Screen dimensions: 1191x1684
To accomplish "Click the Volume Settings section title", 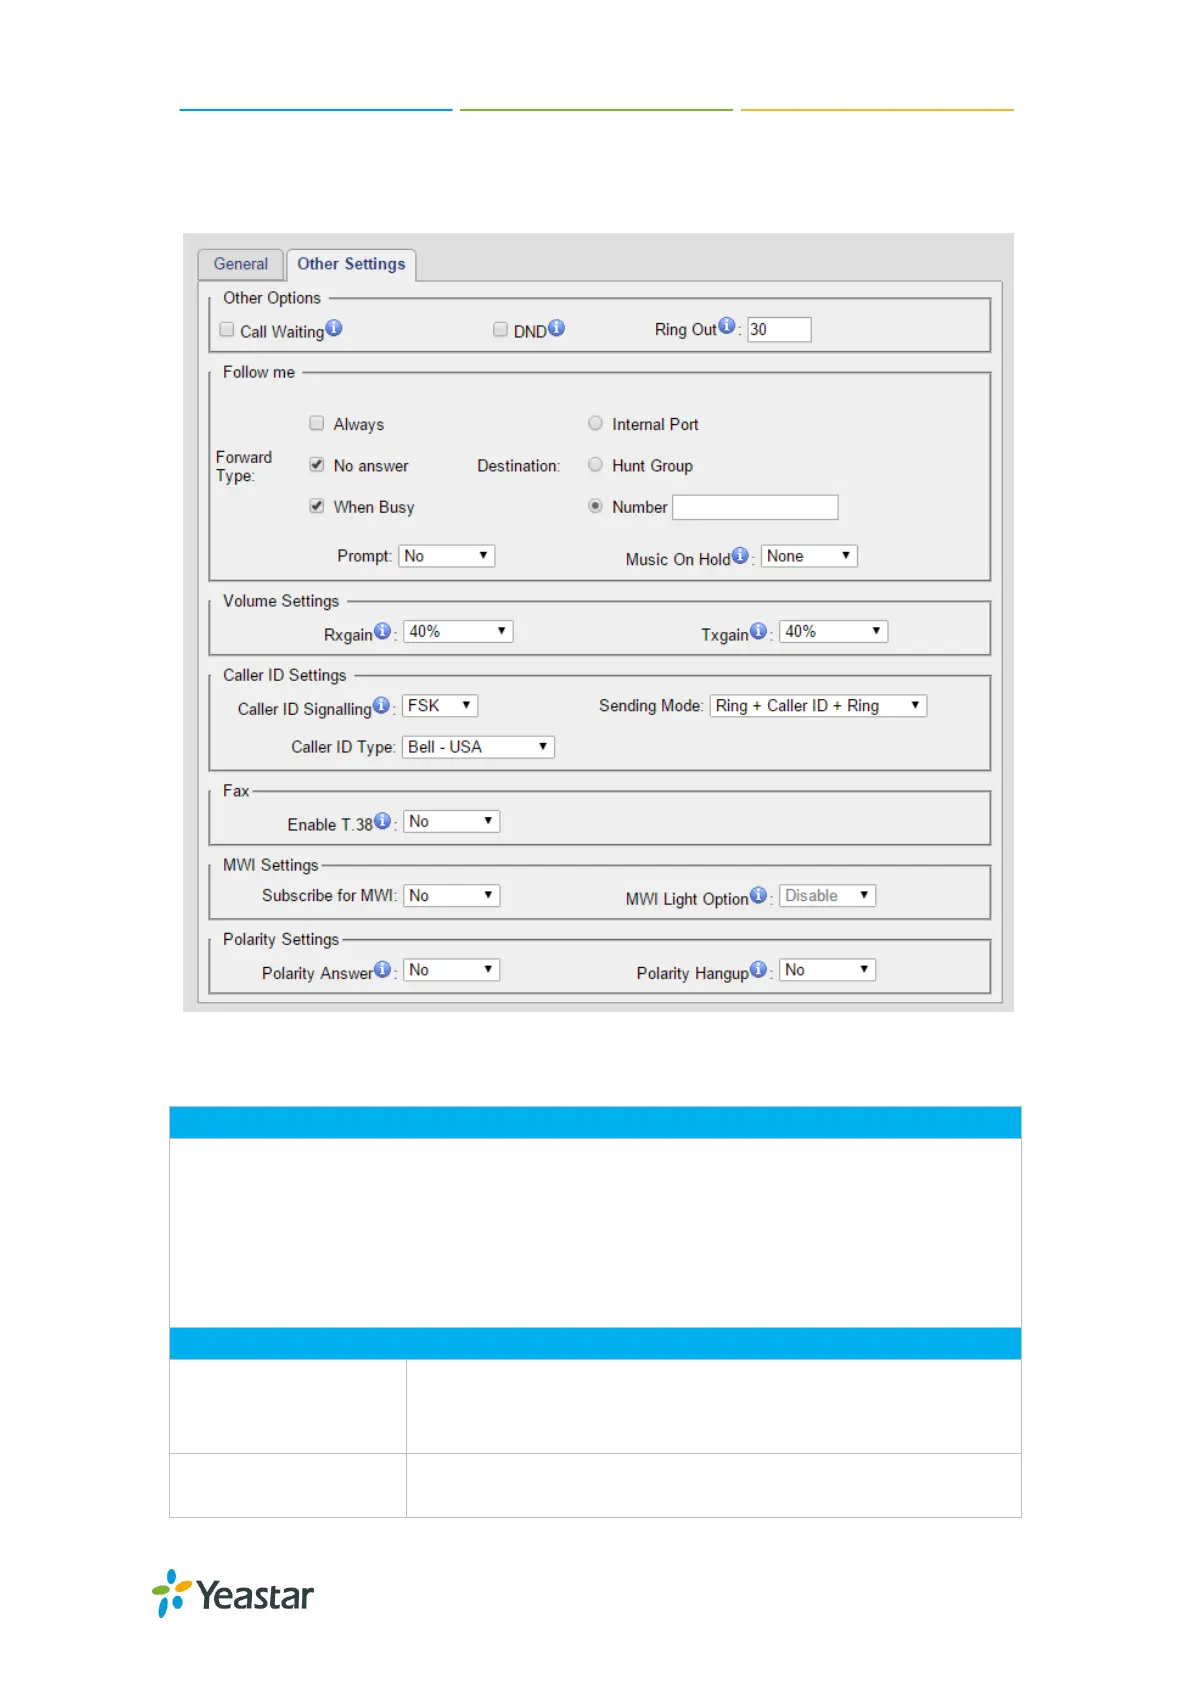I will 281,601.
